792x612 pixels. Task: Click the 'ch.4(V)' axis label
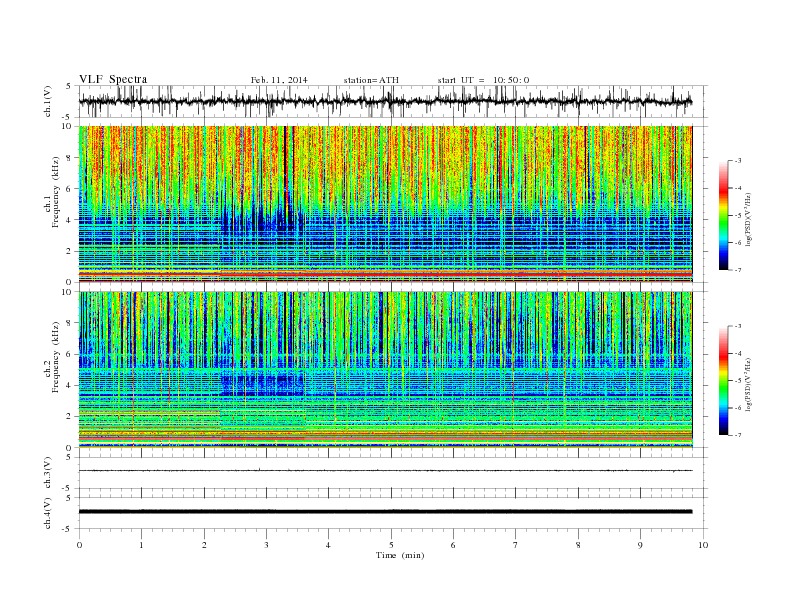[x=48, y=513]
